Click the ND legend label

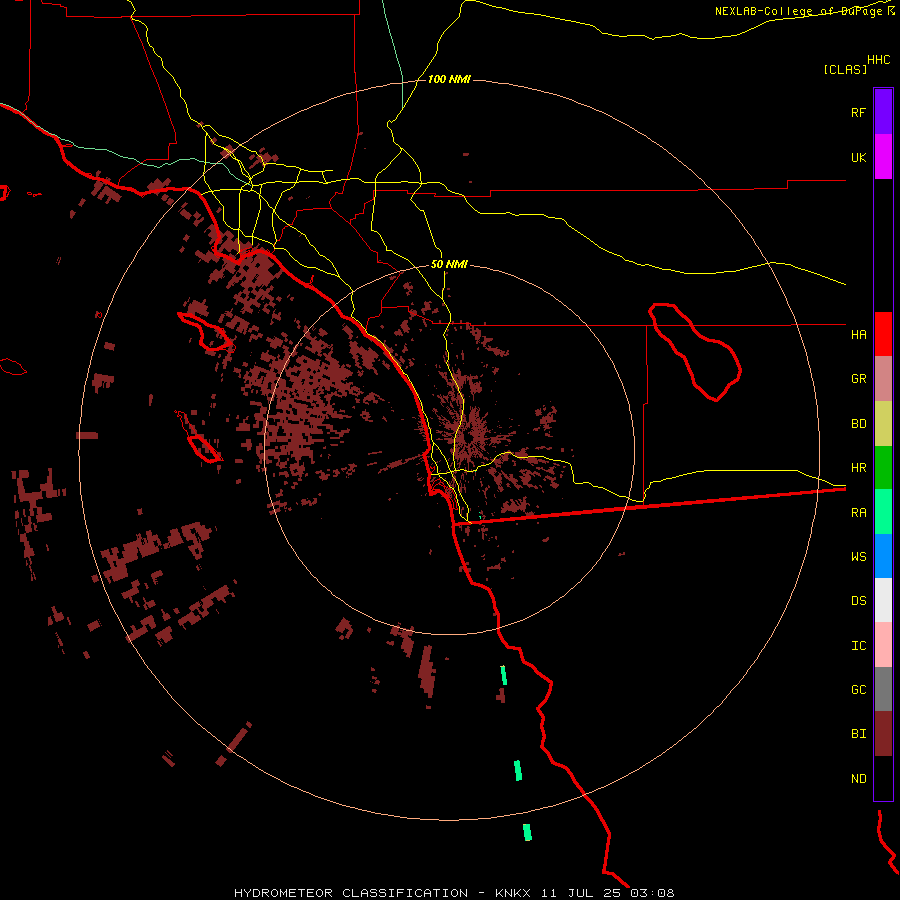(x=858, y=779)
